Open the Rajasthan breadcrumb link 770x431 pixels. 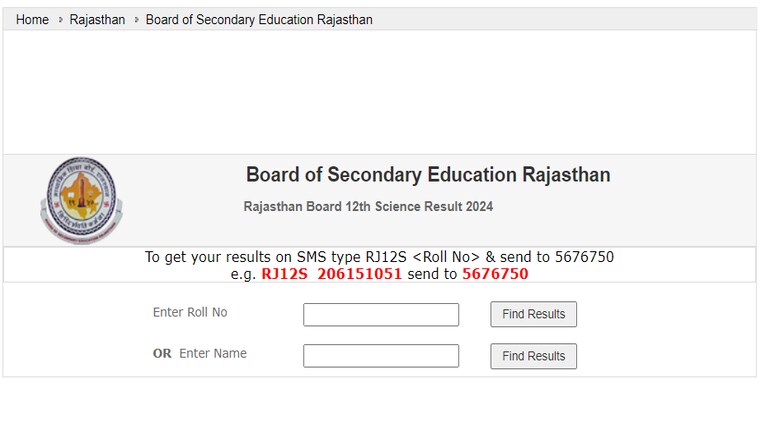tap(97, 20)
